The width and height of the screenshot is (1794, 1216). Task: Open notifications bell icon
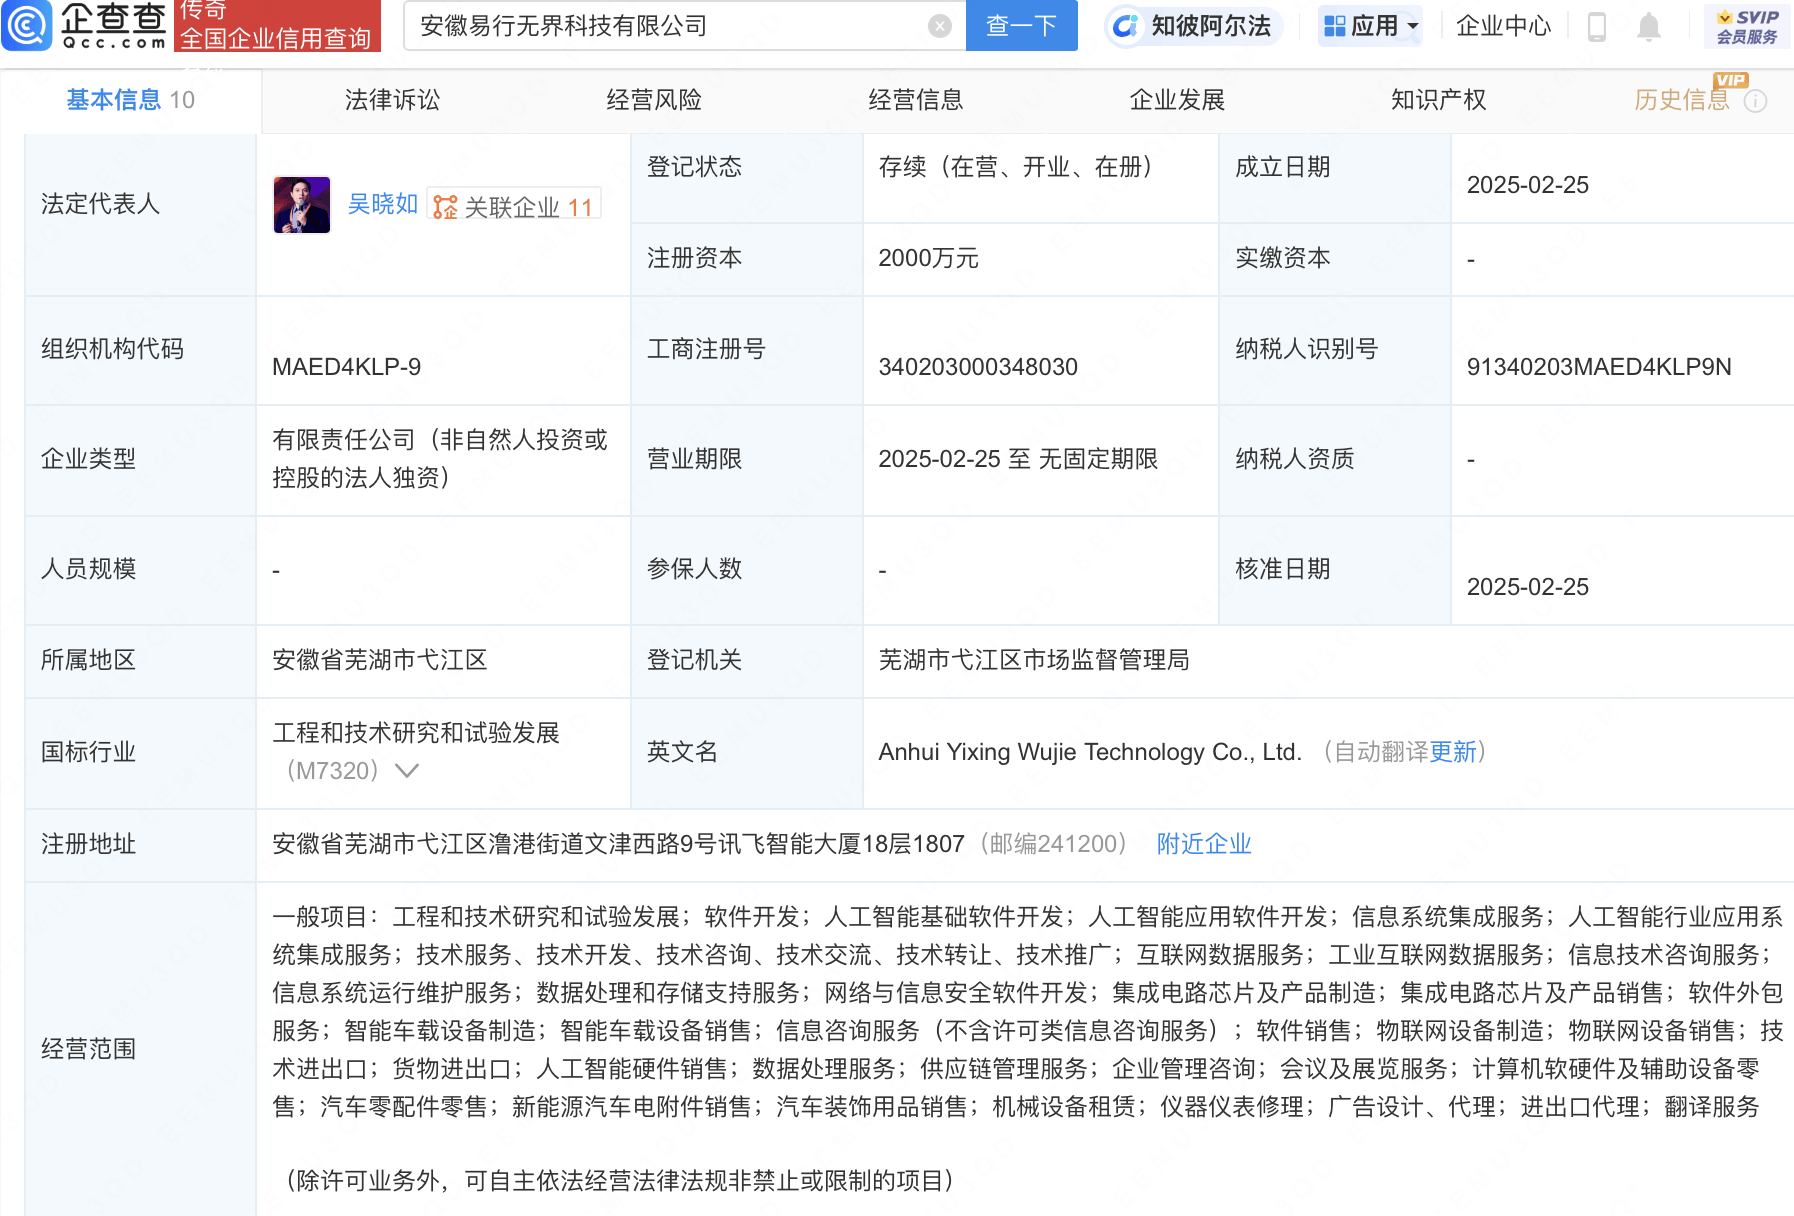tap(1648, 27)
